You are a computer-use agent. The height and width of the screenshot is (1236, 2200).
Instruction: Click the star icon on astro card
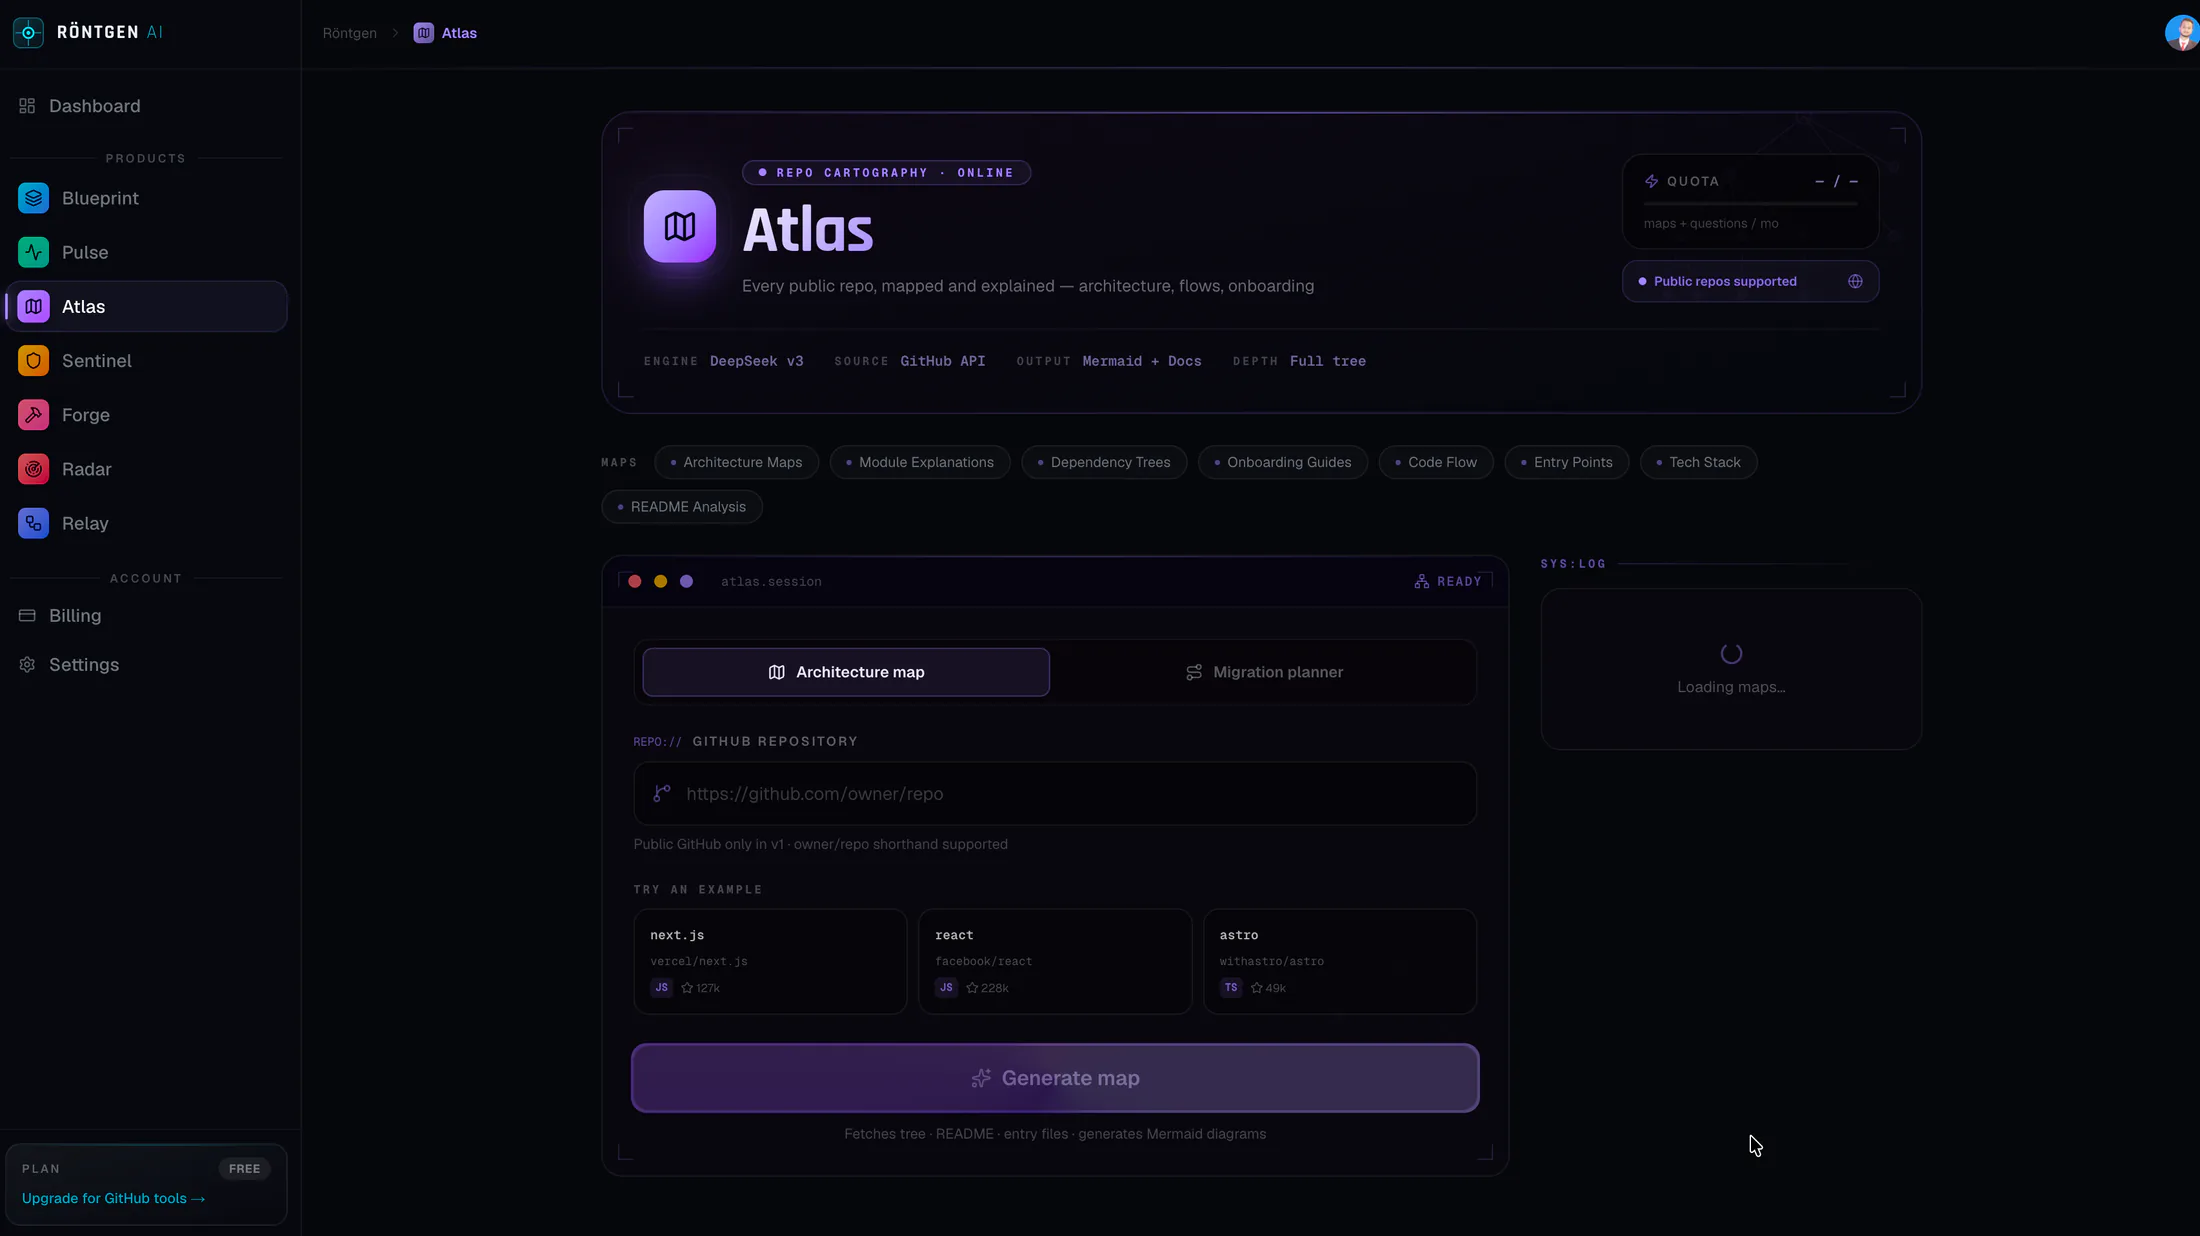[1257, 988]
